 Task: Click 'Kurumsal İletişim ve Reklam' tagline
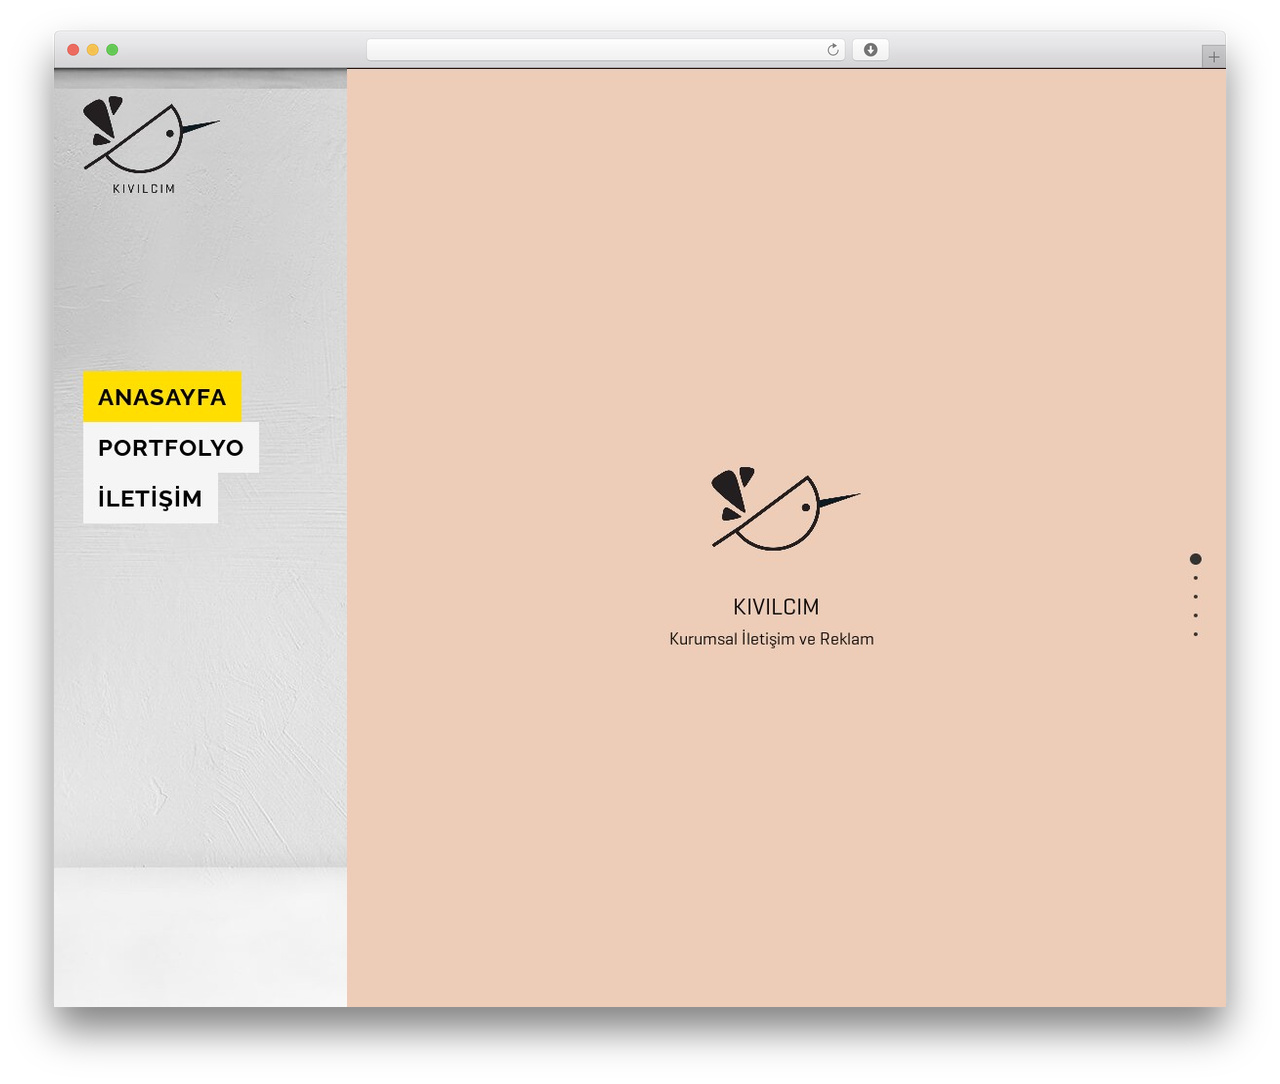[x=771, y=639]
